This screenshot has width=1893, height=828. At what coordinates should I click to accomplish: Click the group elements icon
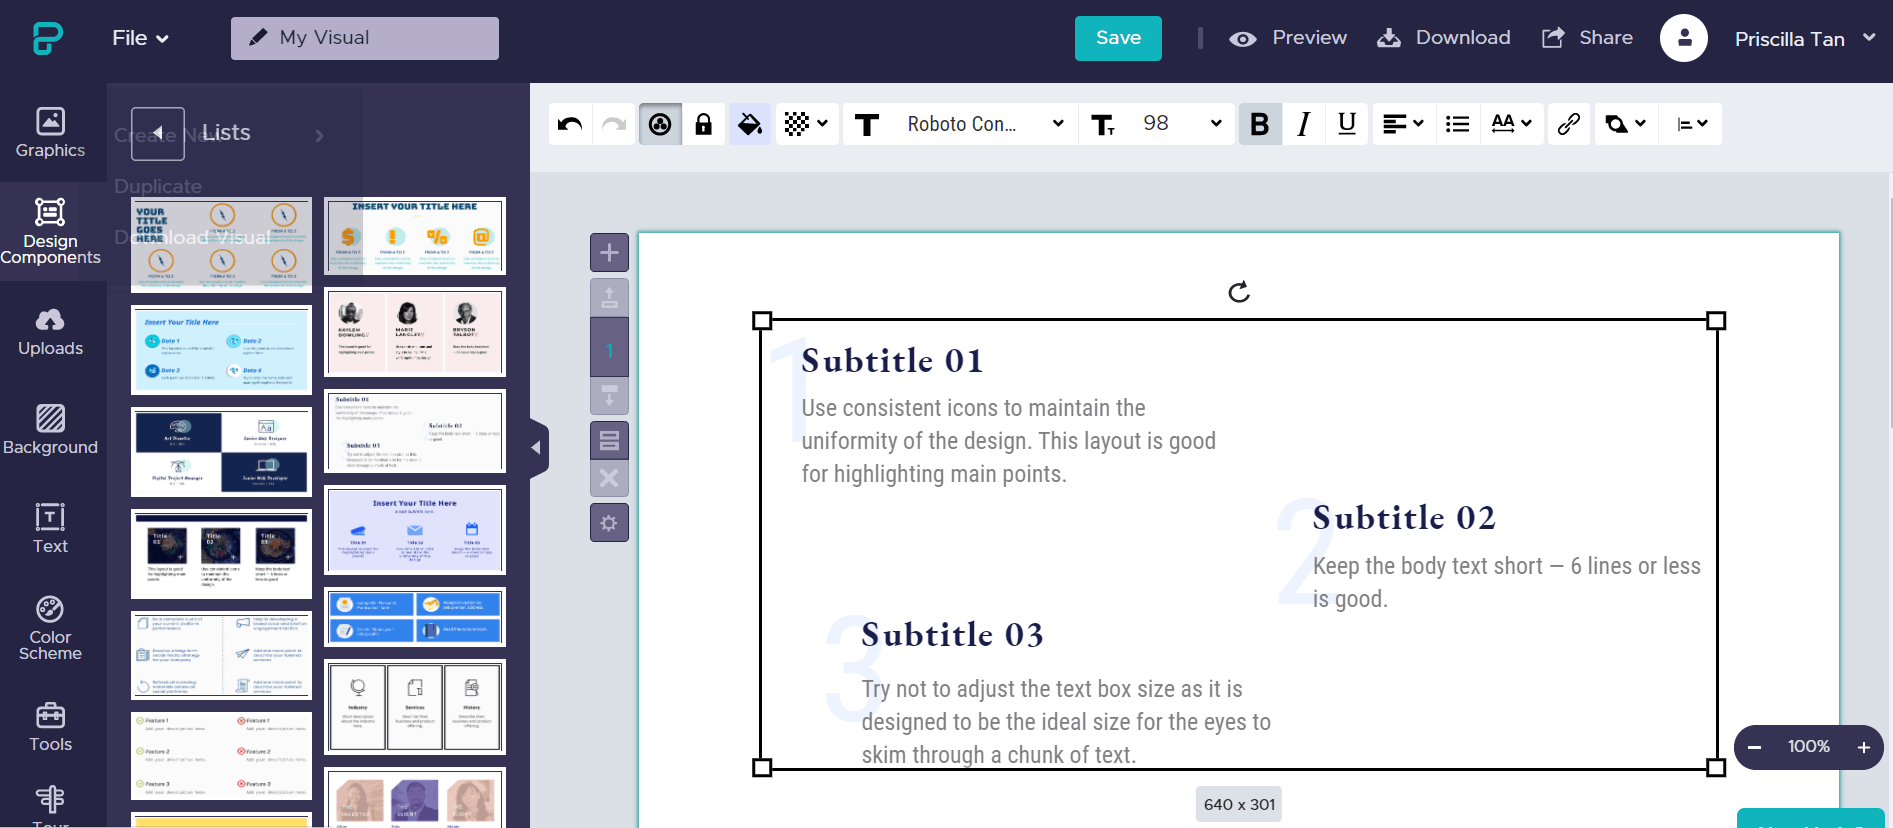pyautogui.click(x=660, y=124)
